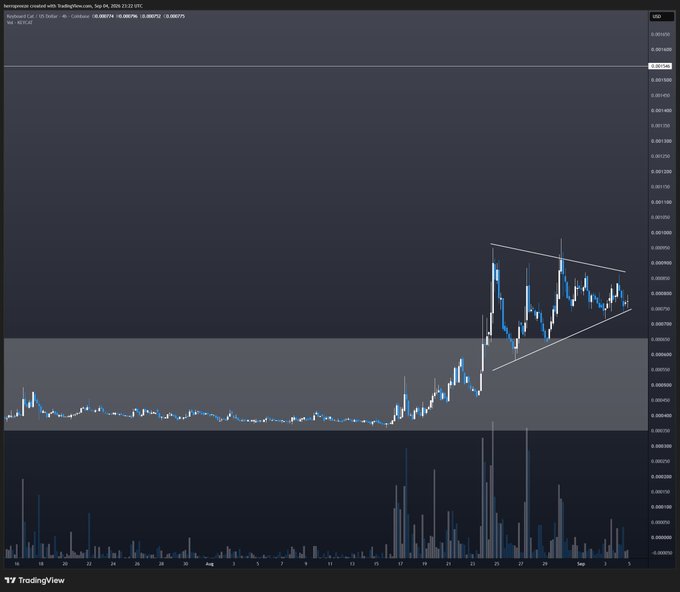680x592 pixels.
Task: Click the 16 date label on time axis
Action: coord(16,564)
